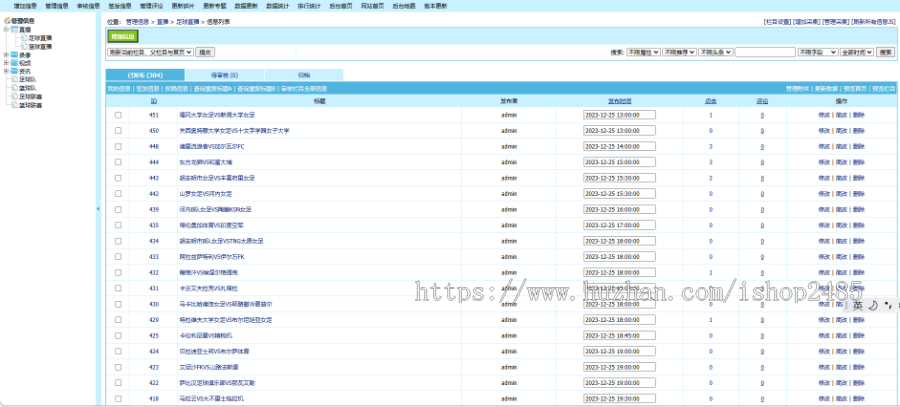Open the 更新数据 link
This screenshot has height=407, width=900.
coord(826,89)
